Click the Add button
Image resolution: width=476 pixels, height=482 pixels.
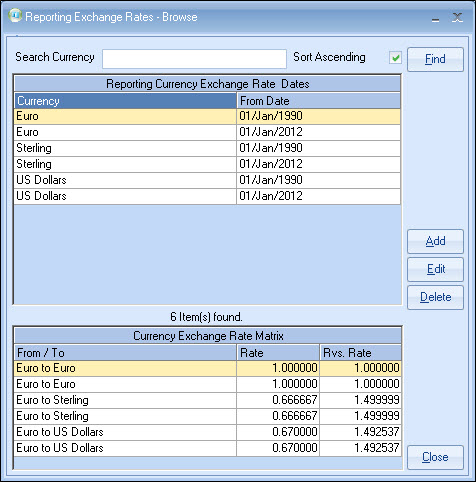click(435, 241)
